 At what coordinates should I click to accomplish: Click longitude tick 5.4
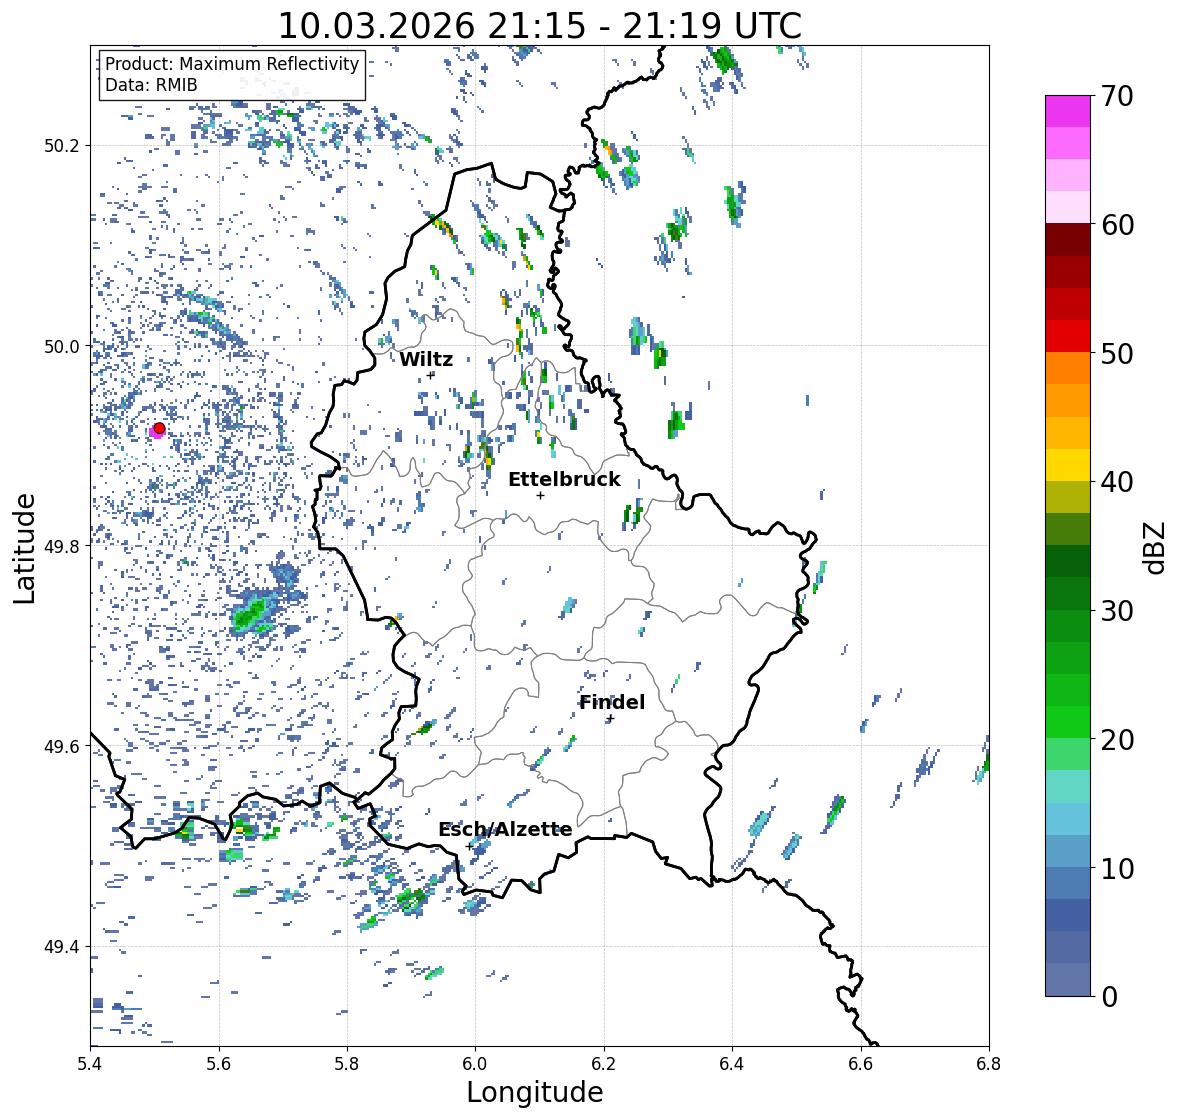(x=90, y=1063)
